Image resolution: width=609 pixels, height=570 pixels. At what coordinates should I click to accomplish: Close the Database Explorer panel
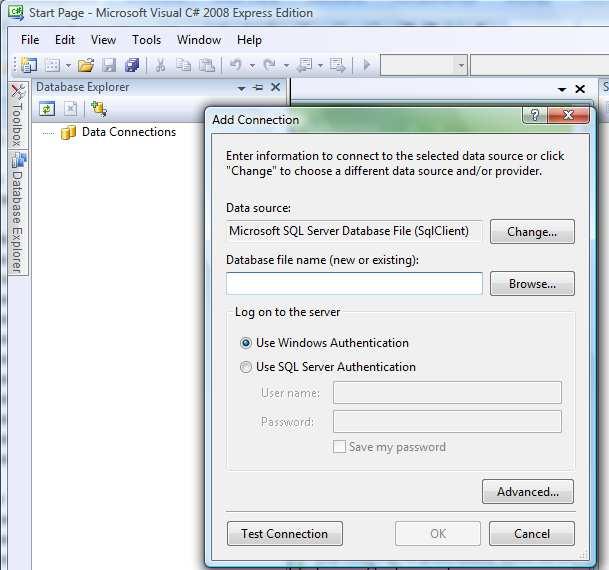275,87
